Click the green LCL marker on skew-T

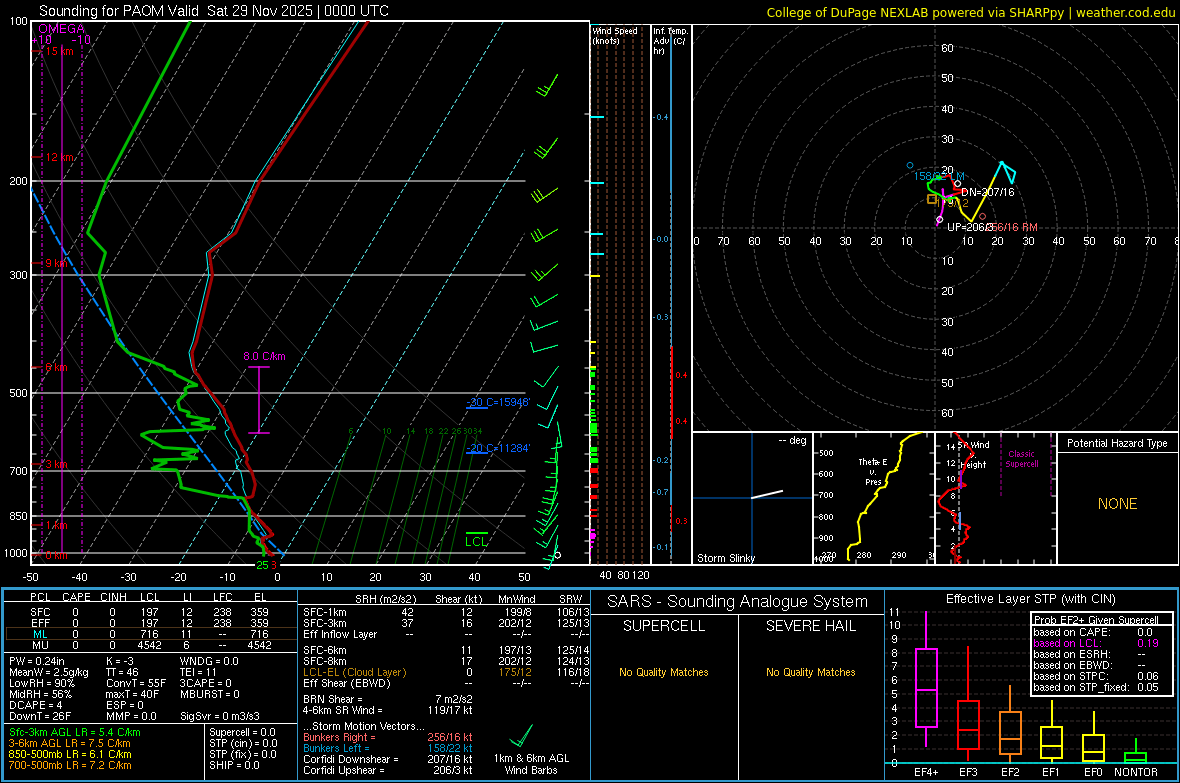pos(476,541)
